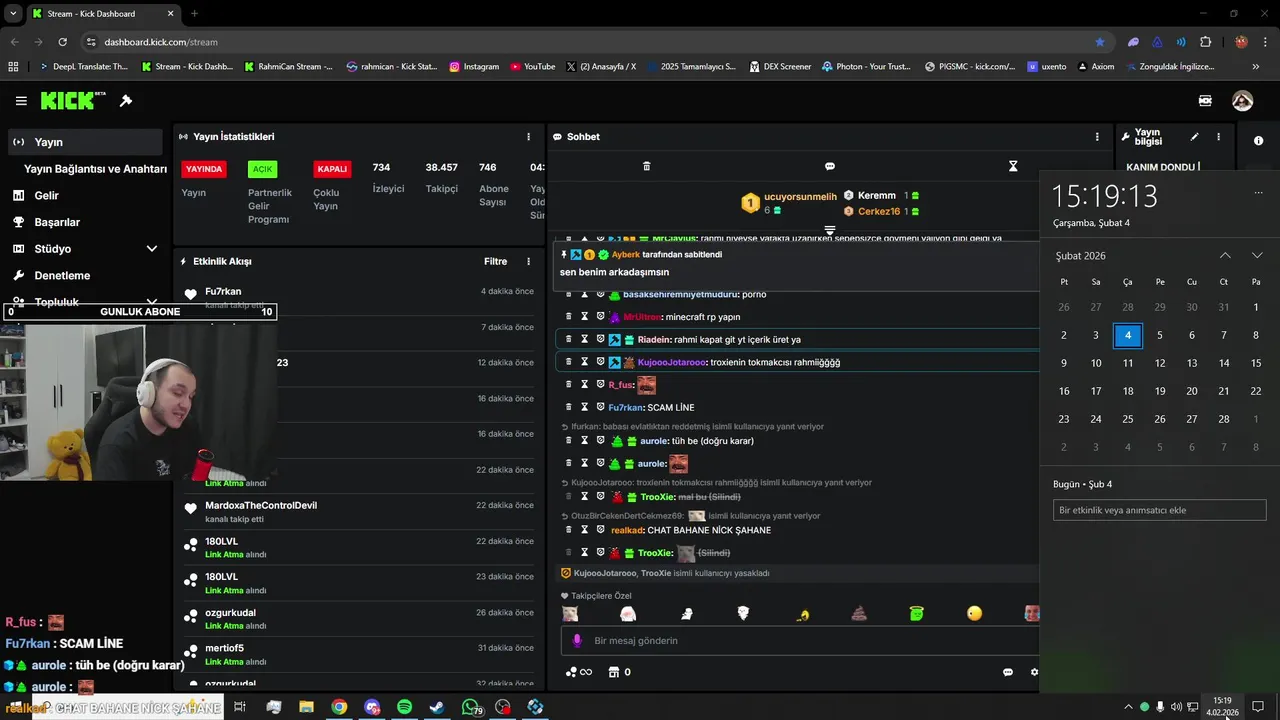Open the multistream icon in top header
Image resolution: width=1280 pixels, height=720 pixels.
tap(1205, 101)
